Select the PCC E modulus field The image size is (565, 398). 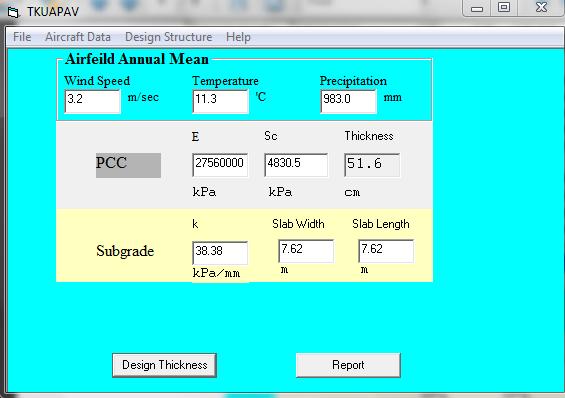click(220, 165)
